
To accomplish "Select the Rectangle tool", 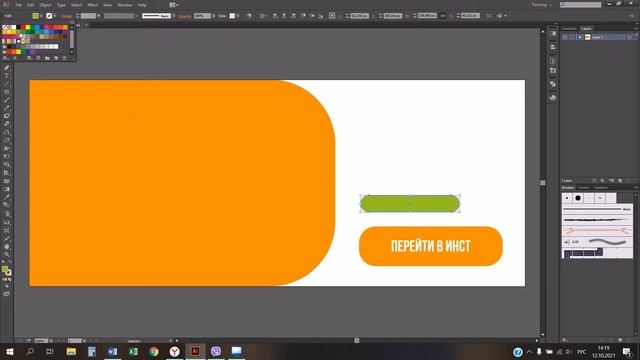I will click(7, 92).
